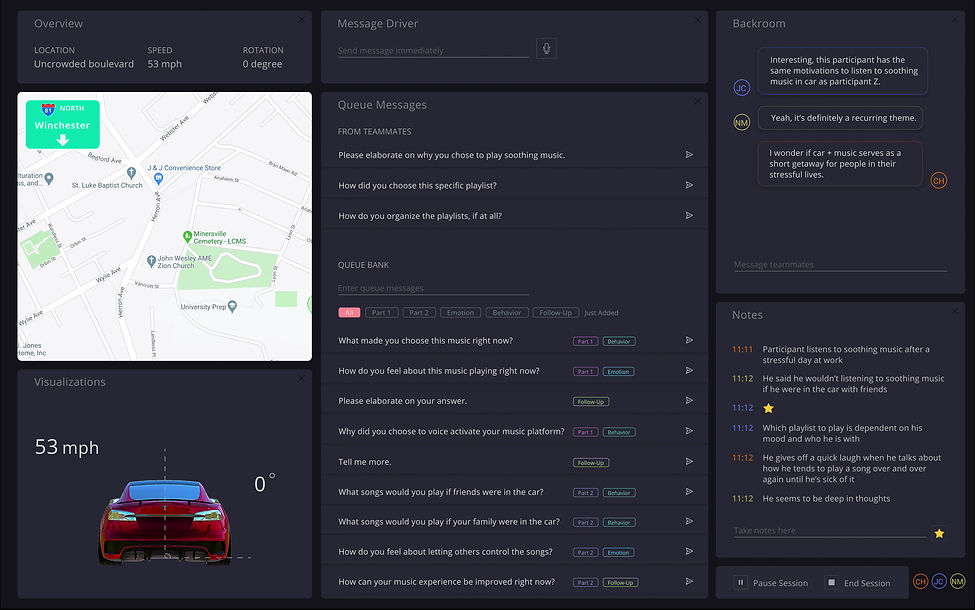The height and width of the screenshot is (610, 975).
Task: Click the red car visualization
Action: tap(165, 521)
